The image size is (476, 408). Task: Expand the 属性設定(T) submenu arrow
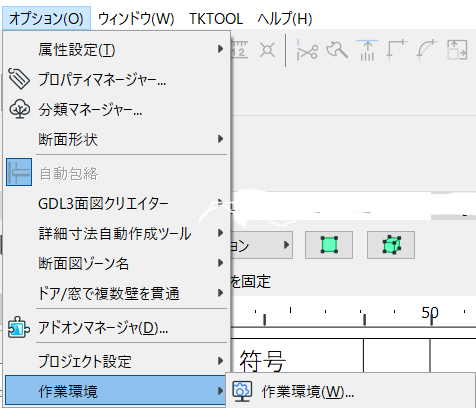point(220,49)
